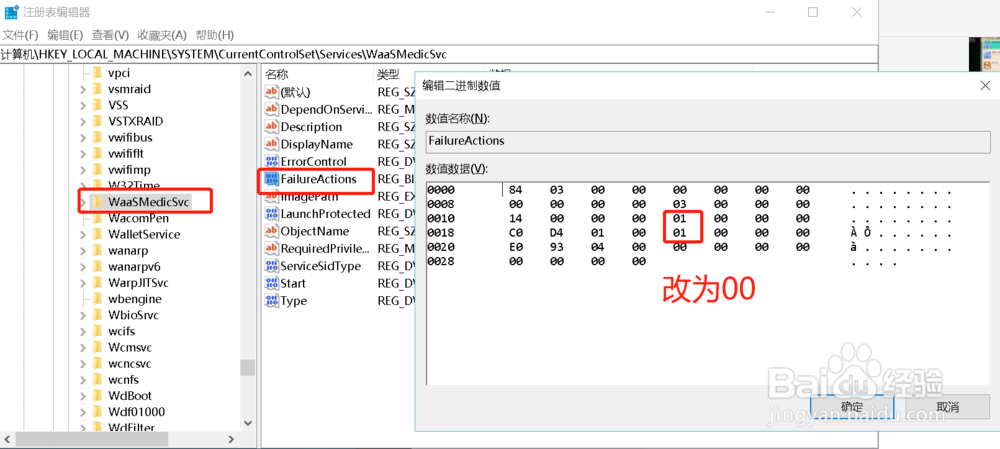Click the 确定 button

[852, 407]
